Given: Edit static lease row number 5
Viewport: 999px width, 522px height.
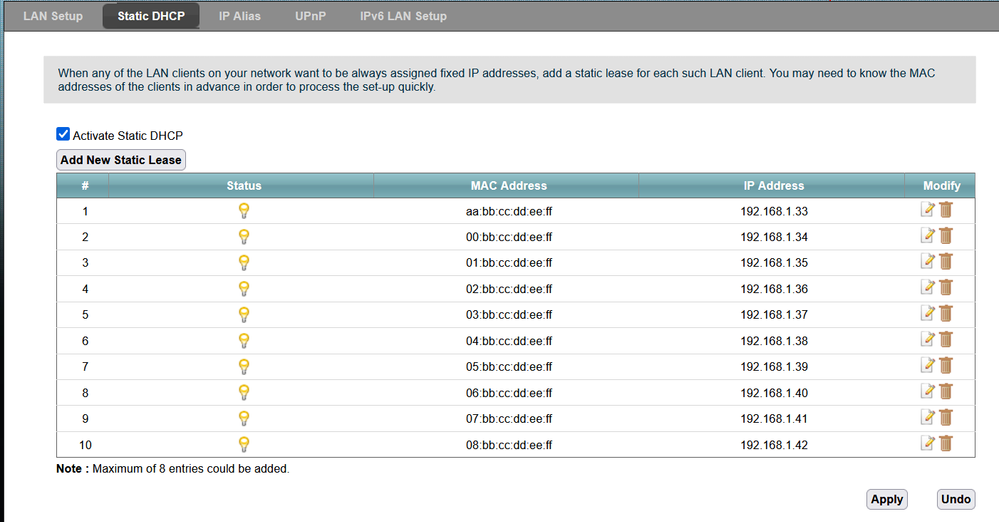Looking at the screenshot, I should (928, 314).
